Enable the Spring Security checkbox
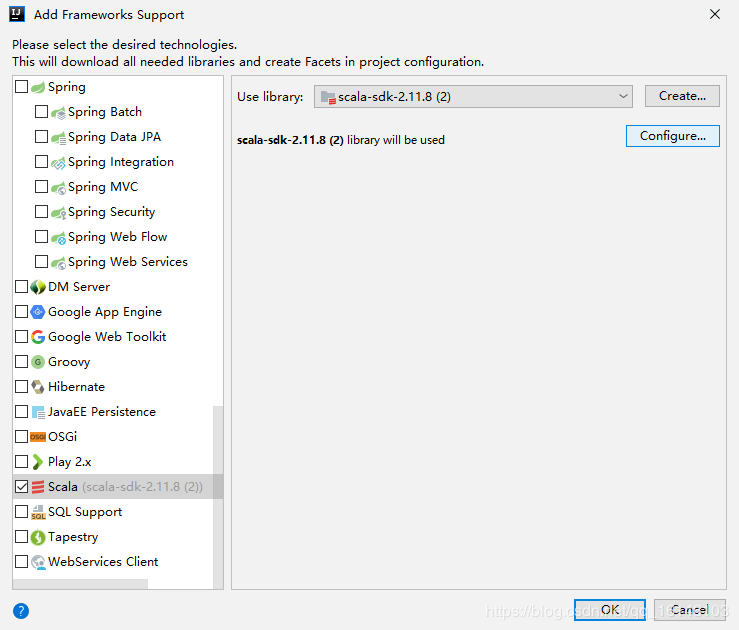 click(x=41, y=212)
